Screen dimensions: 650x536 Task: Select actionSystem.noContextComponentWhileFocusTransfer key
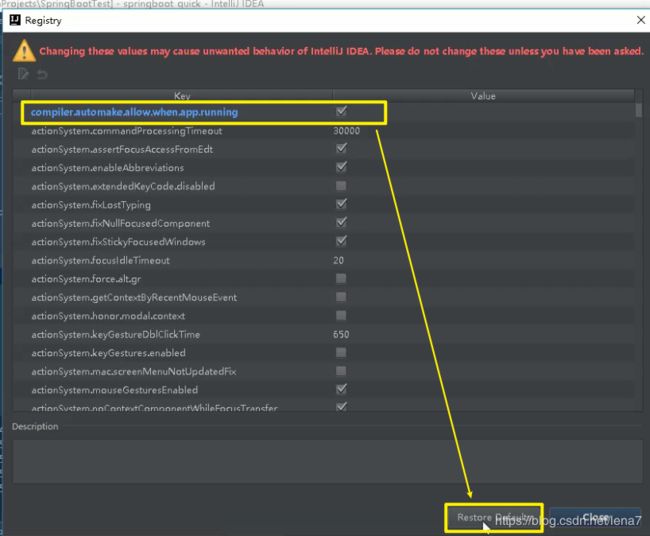coord(155,408)
